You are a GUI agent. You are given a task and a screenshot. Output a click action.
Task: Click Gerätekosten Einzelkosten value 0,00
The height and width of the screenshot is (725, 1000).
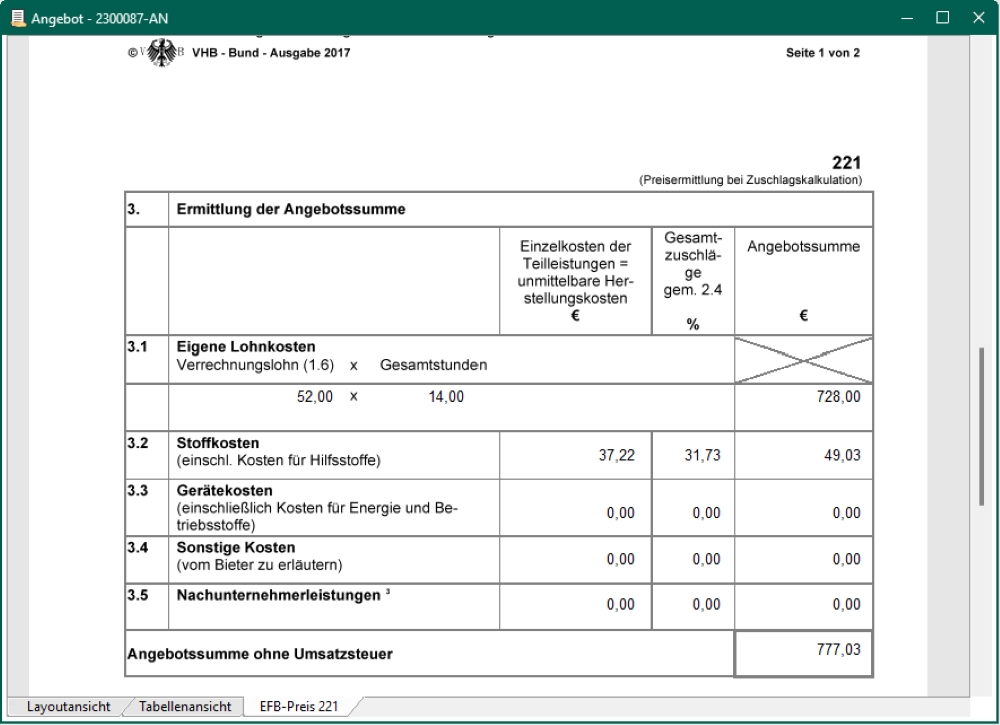(620, 513)
